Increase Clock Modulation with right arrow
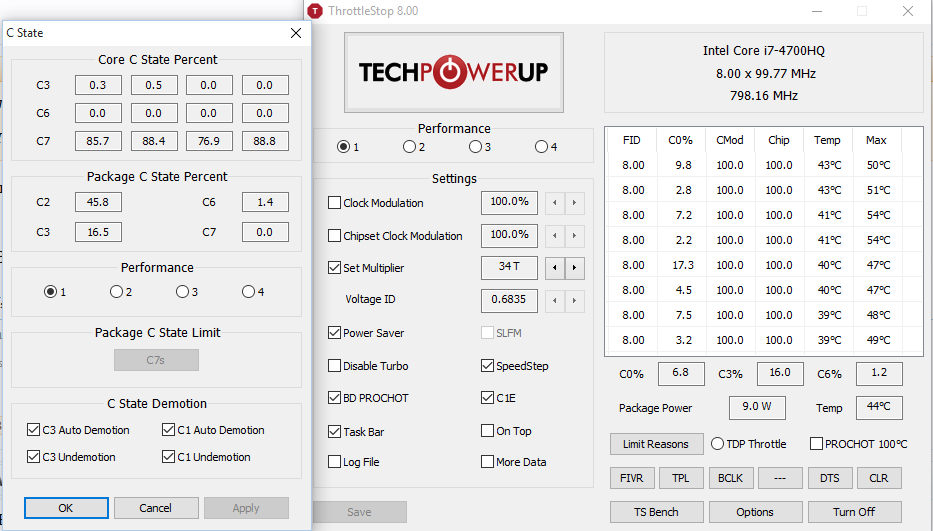 coord(574,203)
